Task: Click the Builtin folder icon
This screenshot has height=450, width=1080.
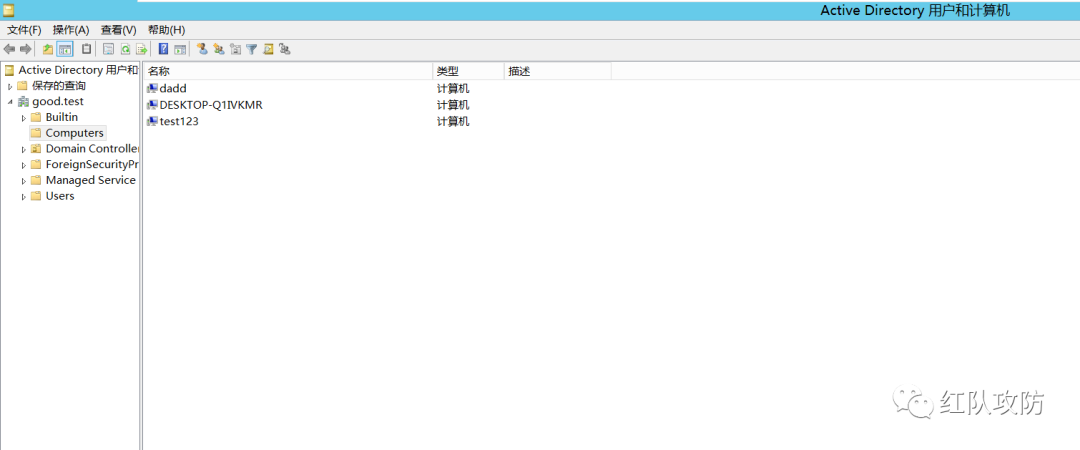Action: tap(37, 117)
